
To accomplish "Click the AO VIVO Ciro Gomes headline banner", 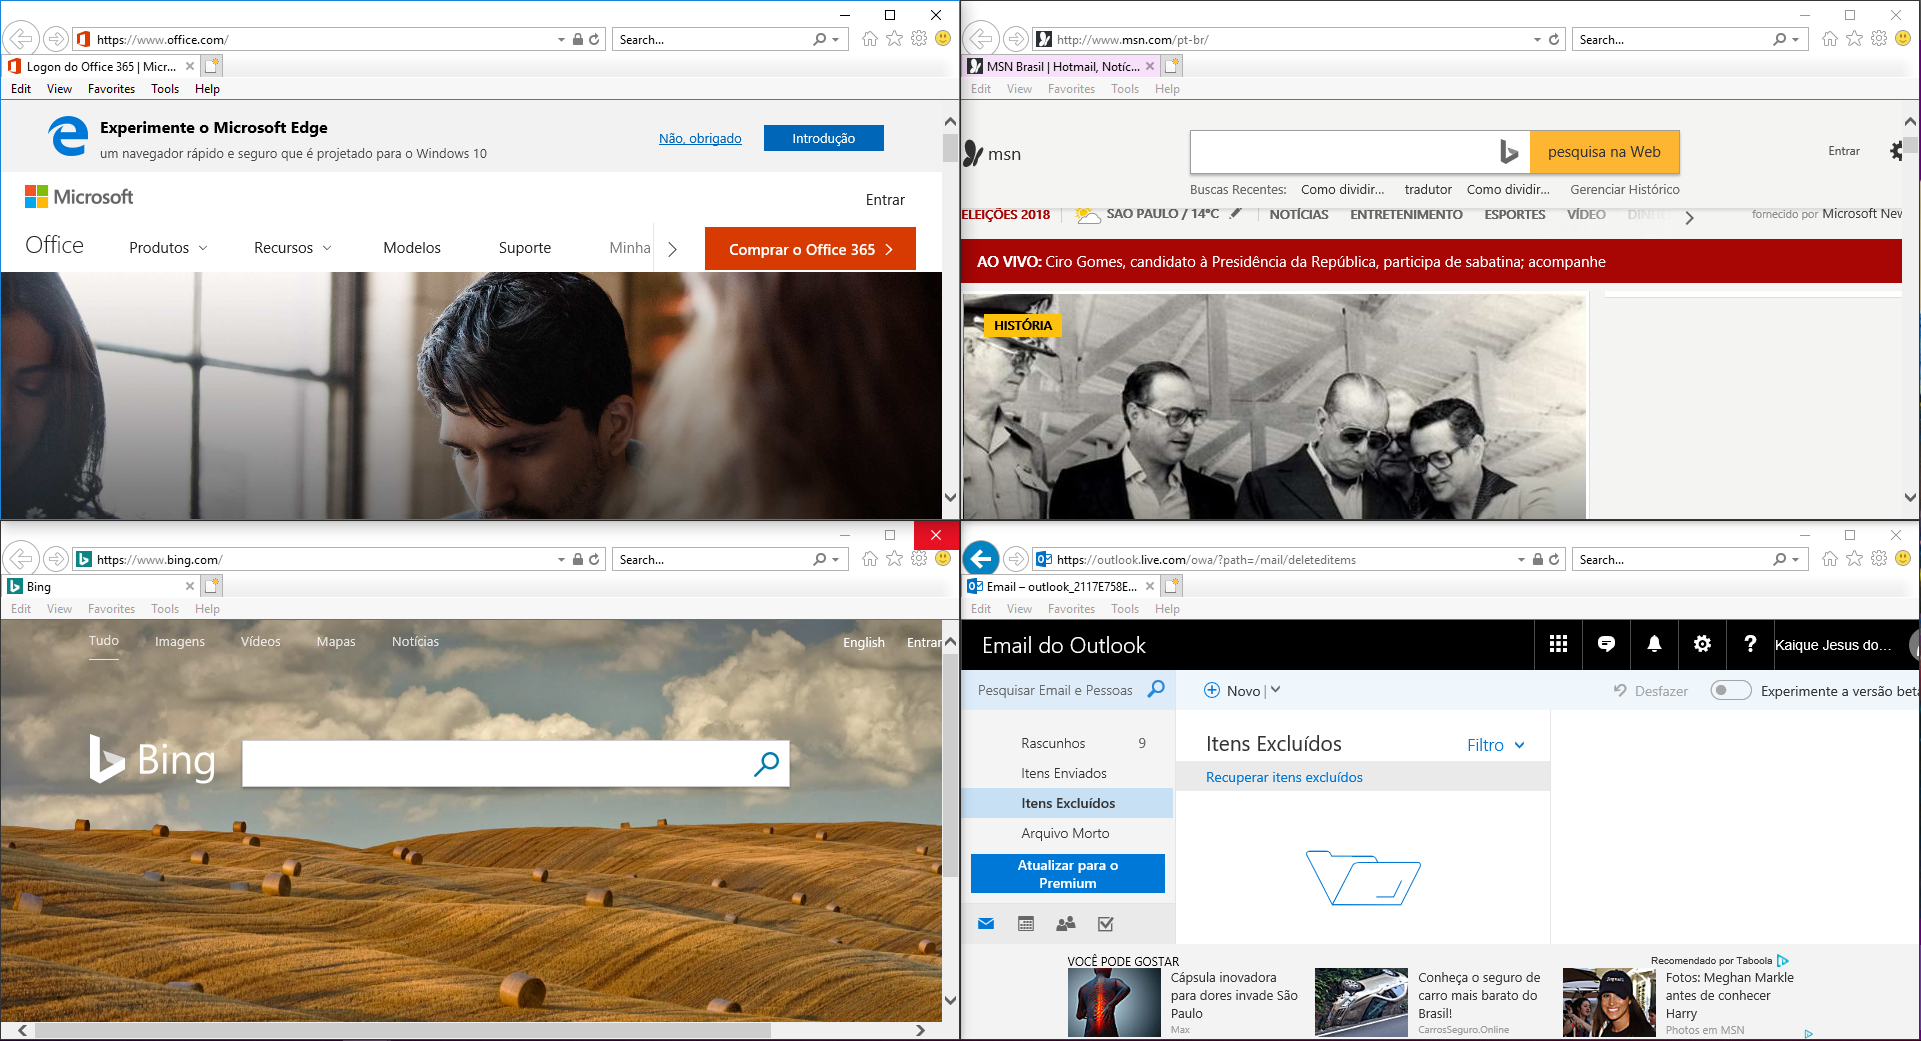I will point(1431,262).
